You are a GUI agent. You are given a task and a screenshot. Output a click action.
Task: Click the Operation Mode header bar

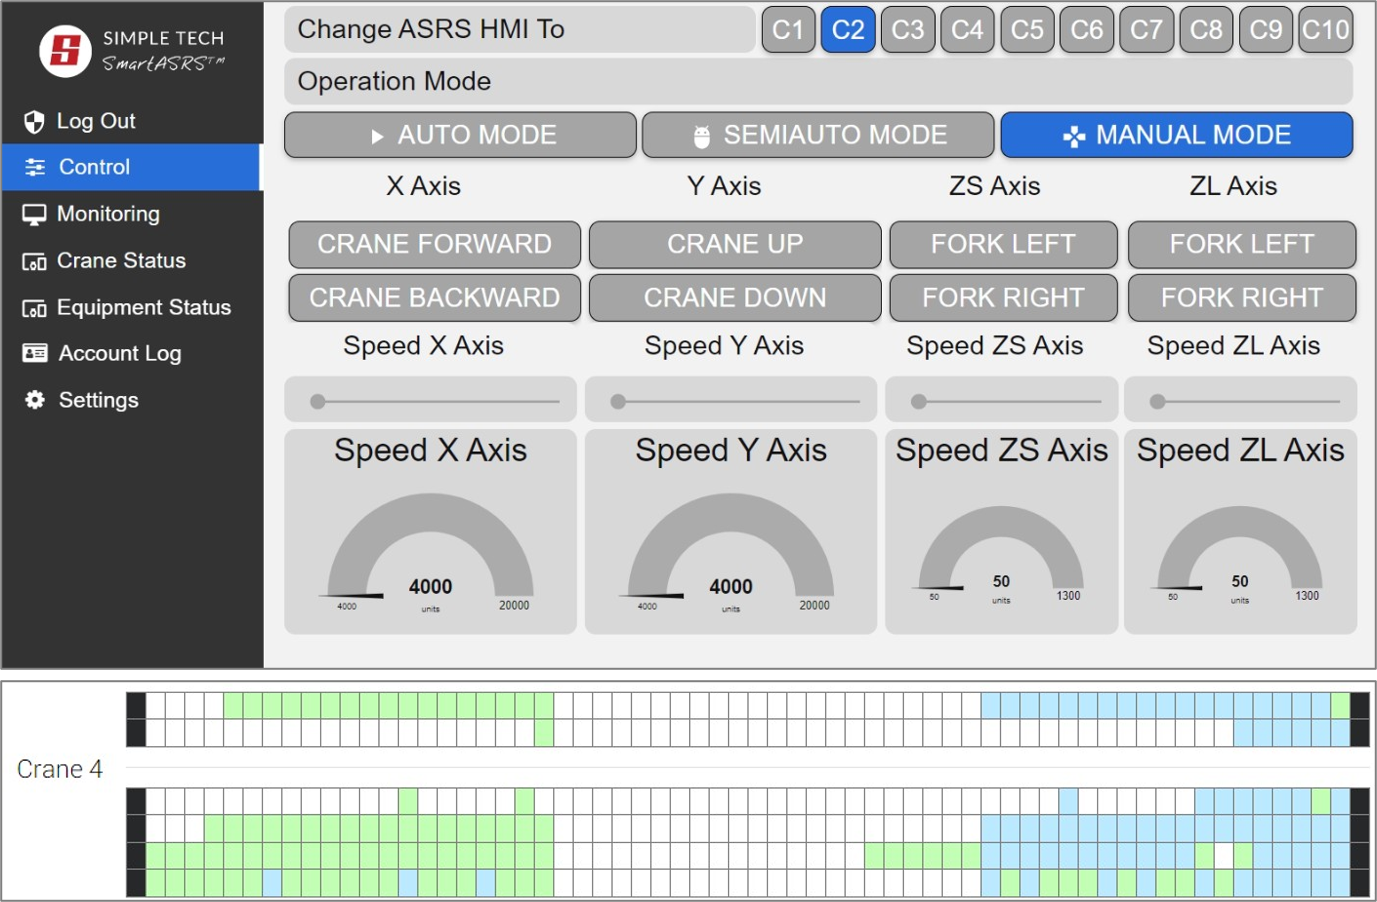[x=818, y=82]
